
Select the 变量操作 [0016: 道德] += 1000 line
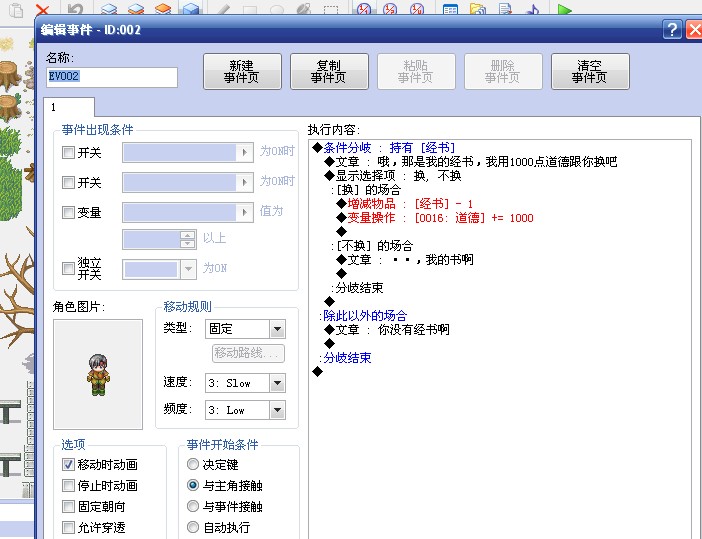(435, 218)
